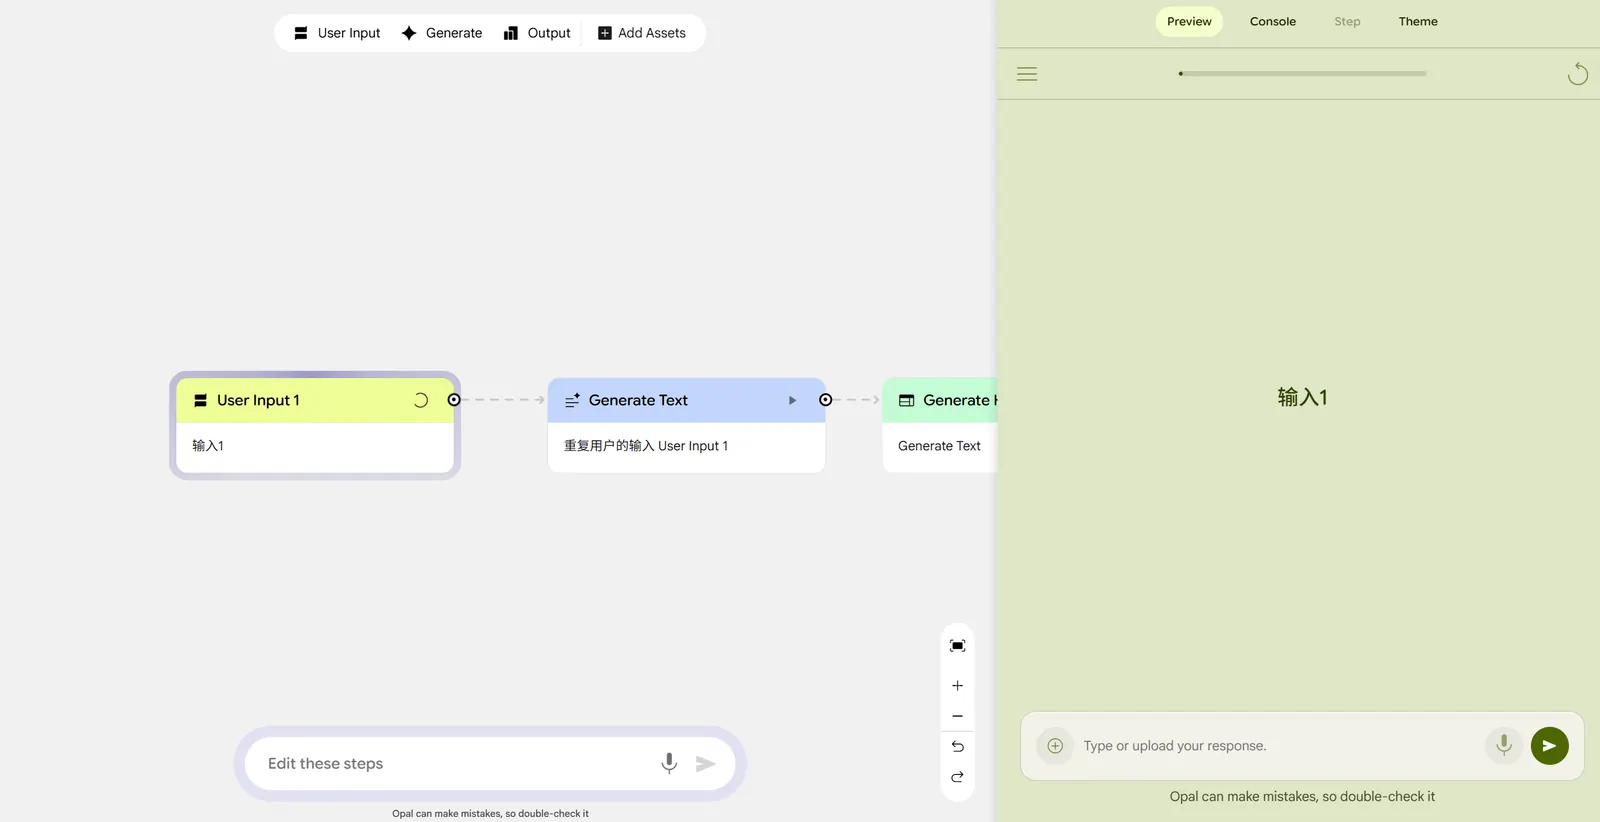Zoom out on the canvas

point(957,716)
